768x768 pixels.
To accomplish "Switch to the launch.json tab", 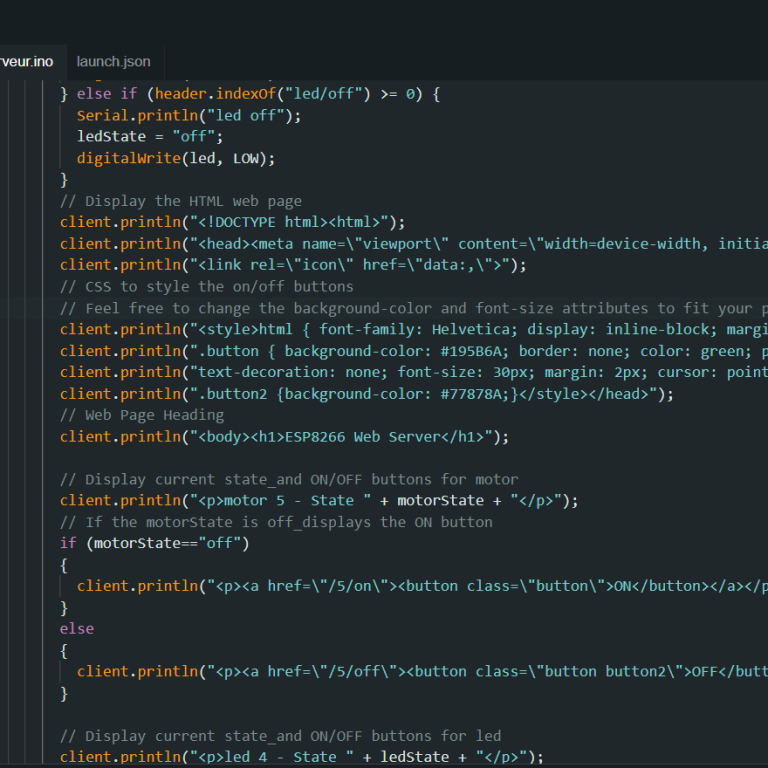I will click(113, 62).
